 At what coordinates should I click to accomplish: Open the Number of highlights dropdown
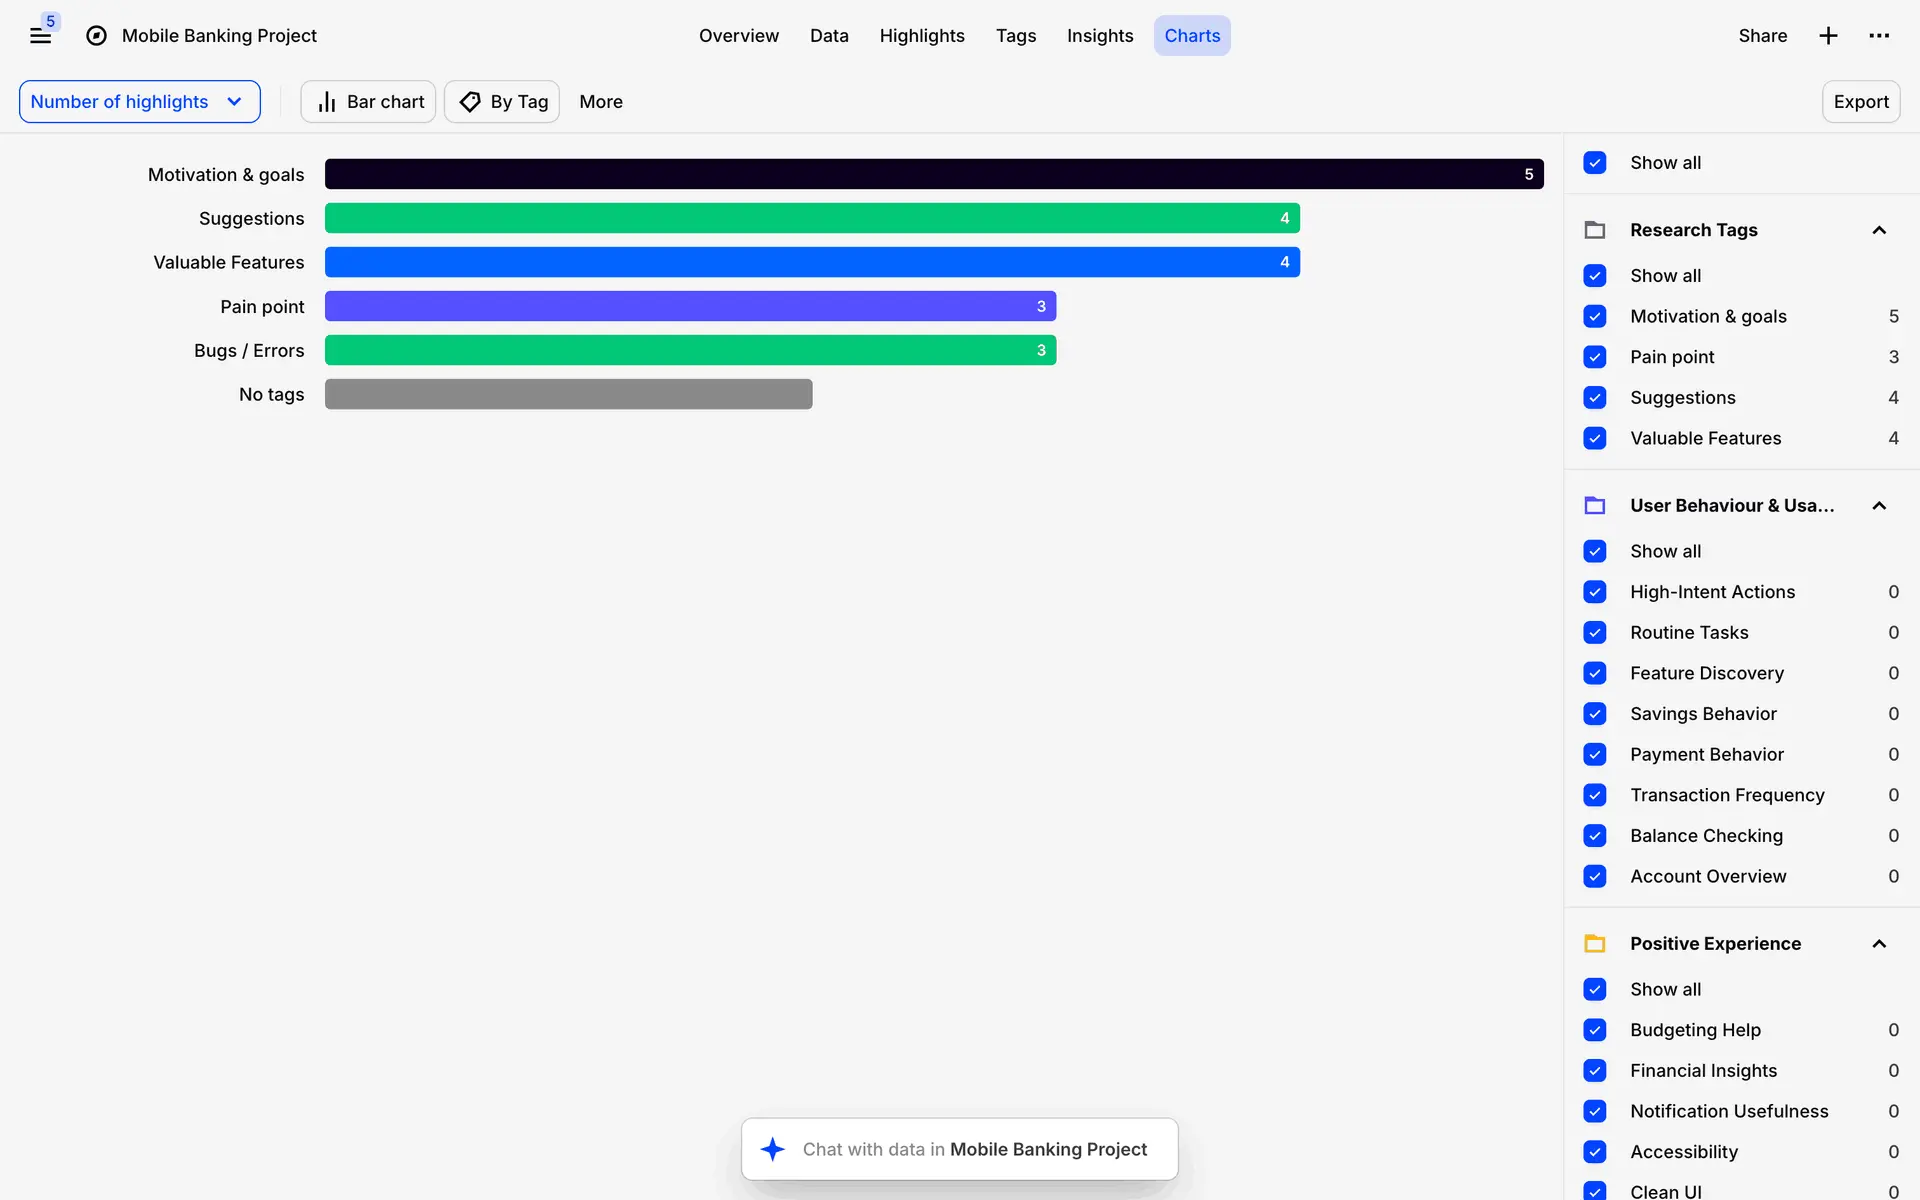click(x=139, y=102)
